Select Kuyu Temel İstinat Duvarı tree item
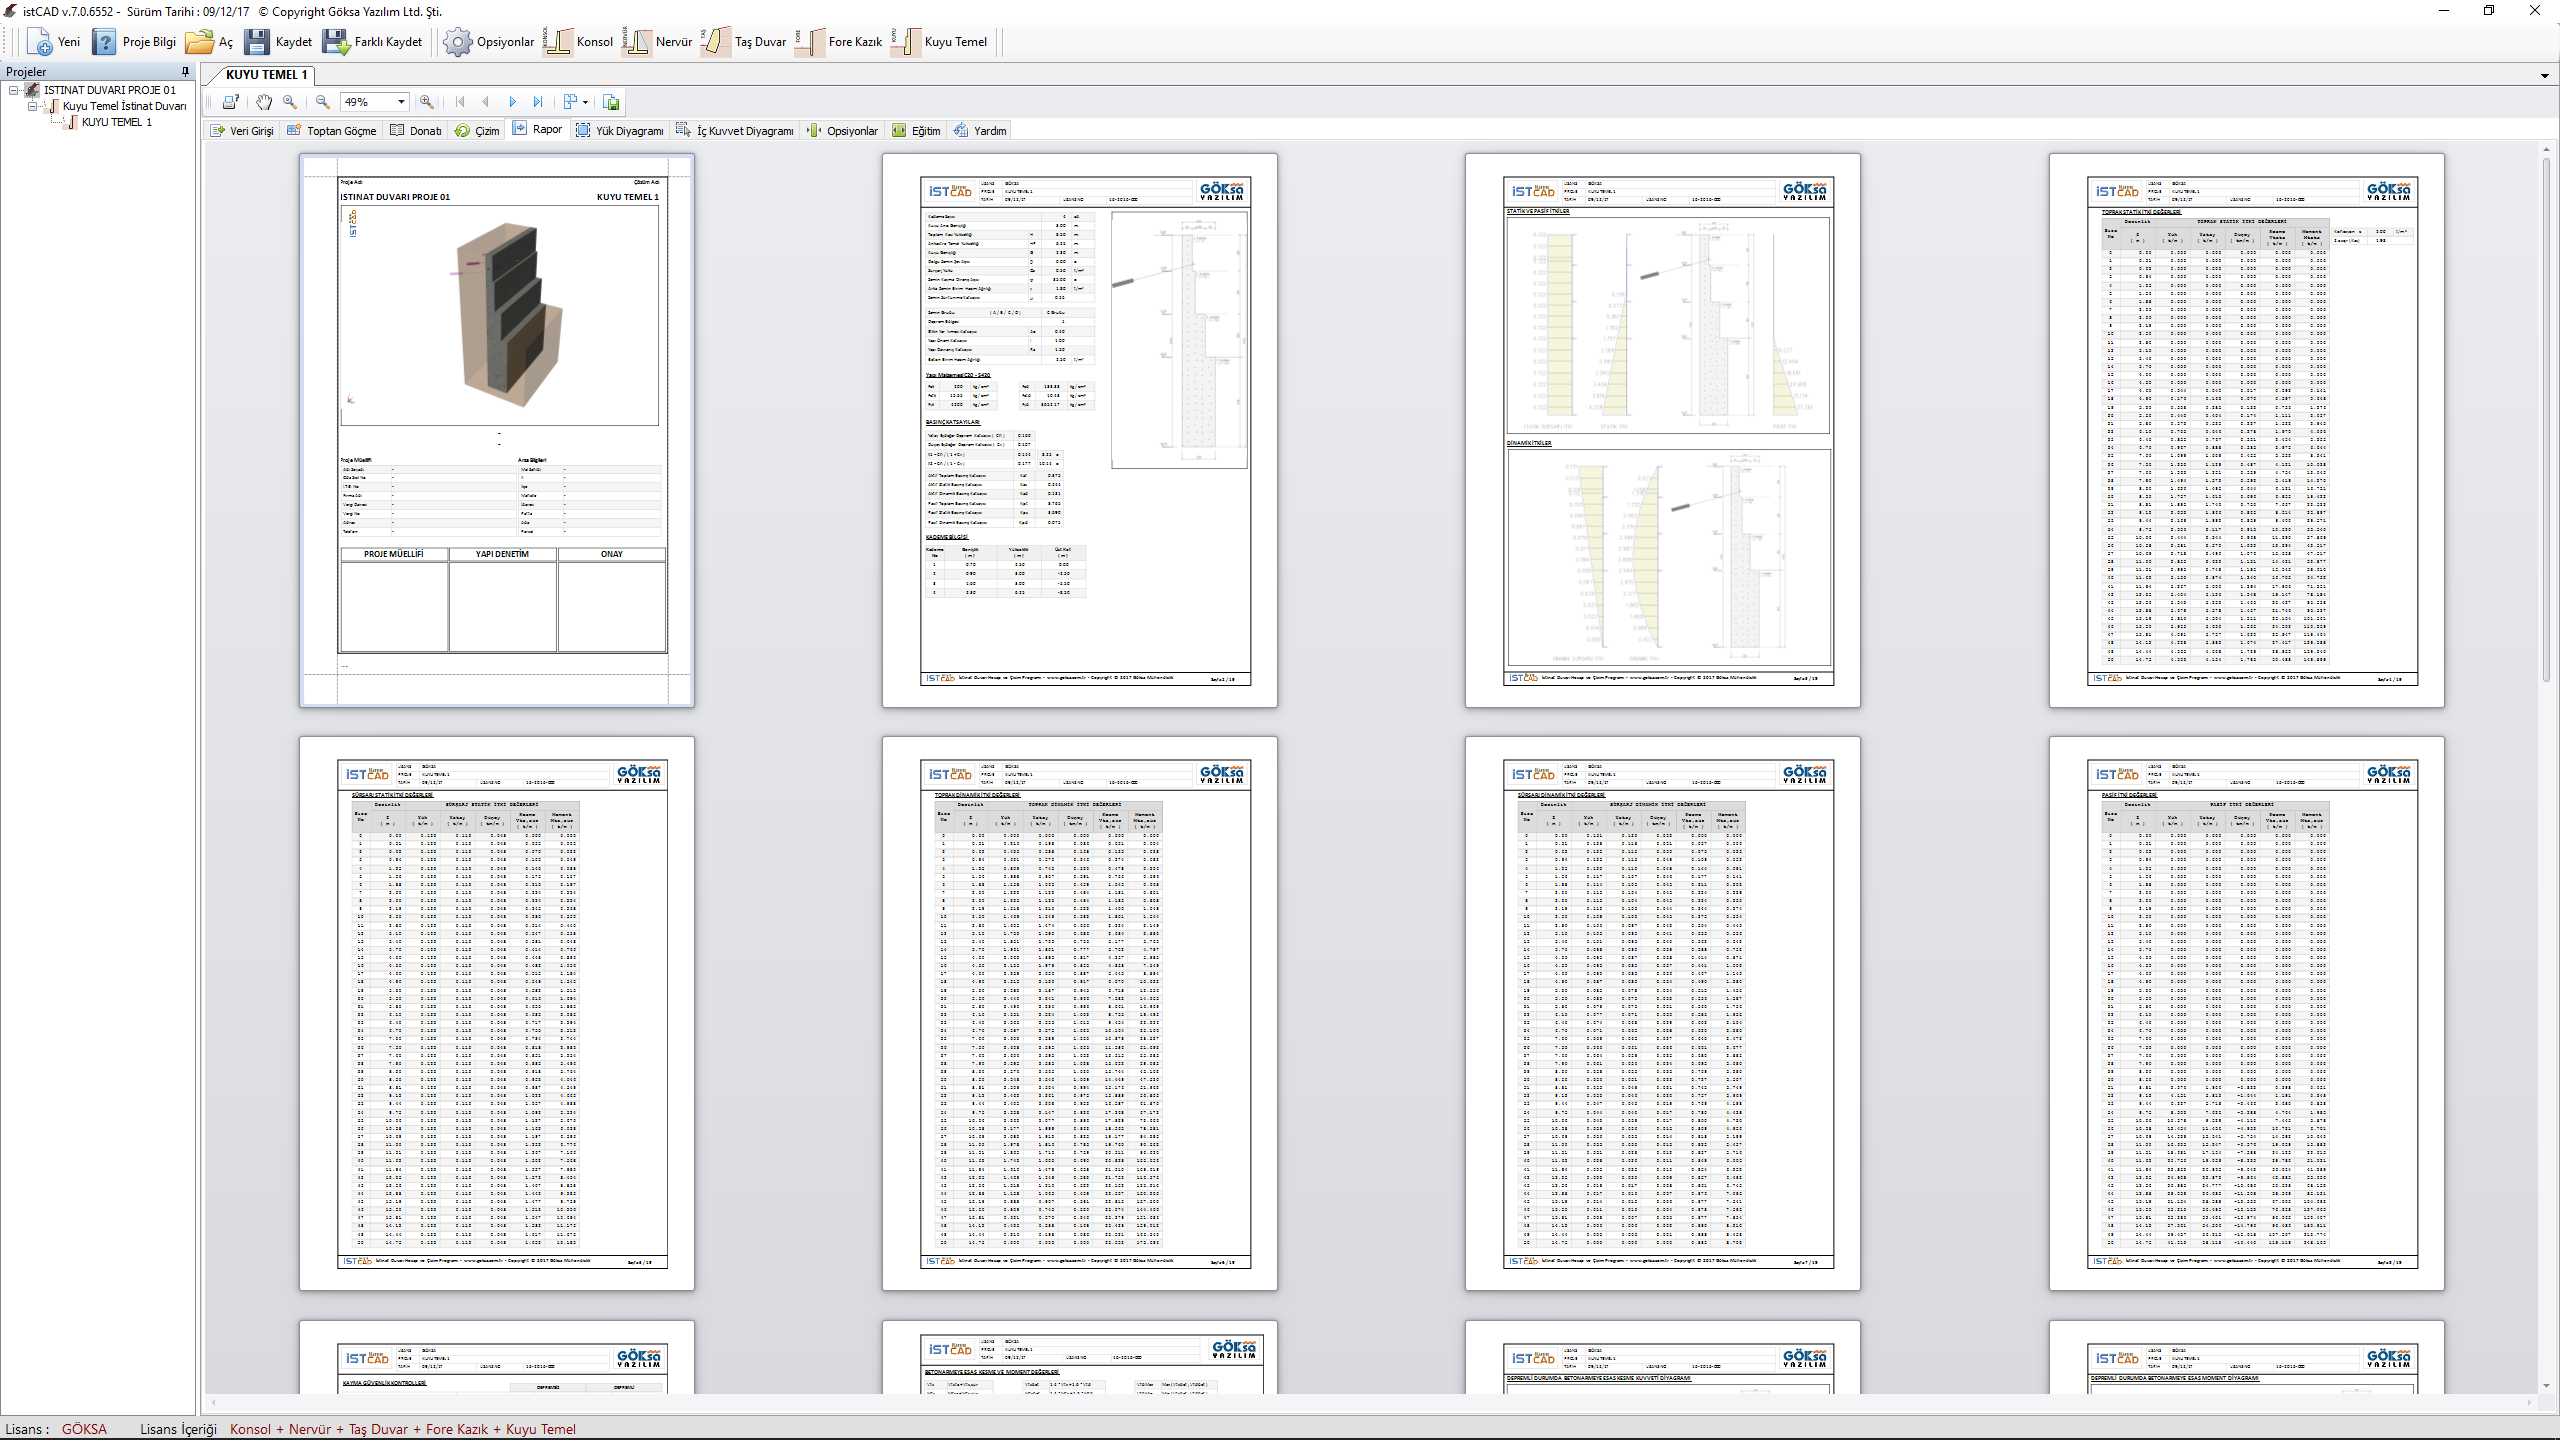2560x1440 pixels. pos(124,106)
